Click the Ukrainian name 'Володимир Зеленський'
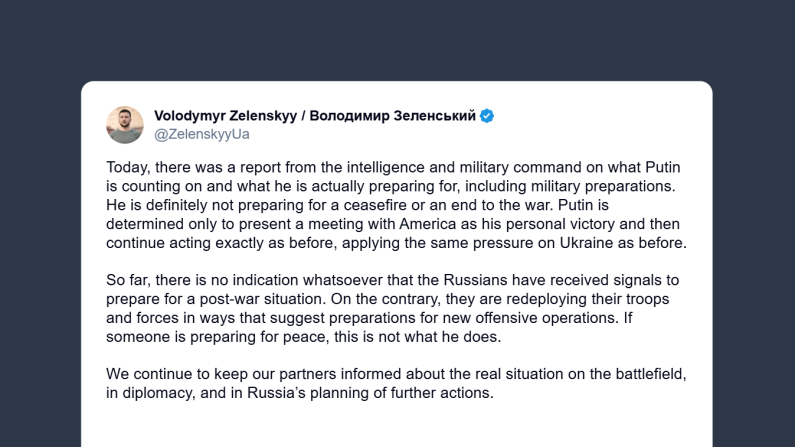Image resolution: width=795 pixels, height=447 pixels. point(393,116)
